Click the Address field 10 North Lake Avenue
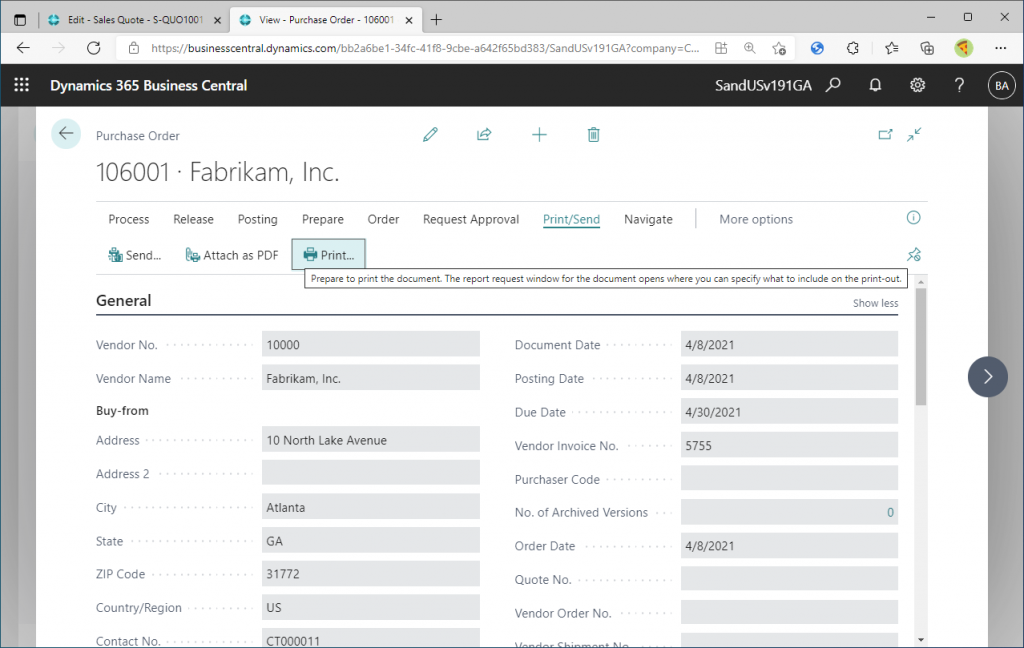 pyautogui.click(x=370, y=440)
